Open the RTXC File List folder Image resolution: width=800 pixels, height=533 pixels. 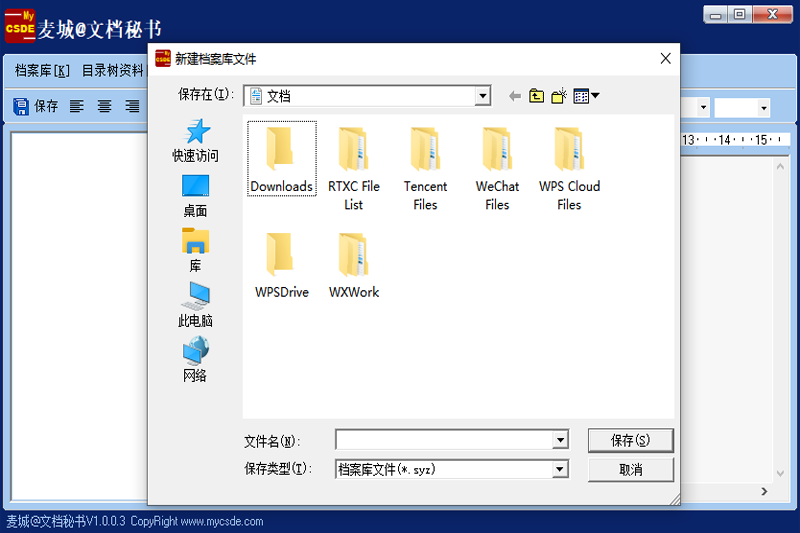click(354, 168)
